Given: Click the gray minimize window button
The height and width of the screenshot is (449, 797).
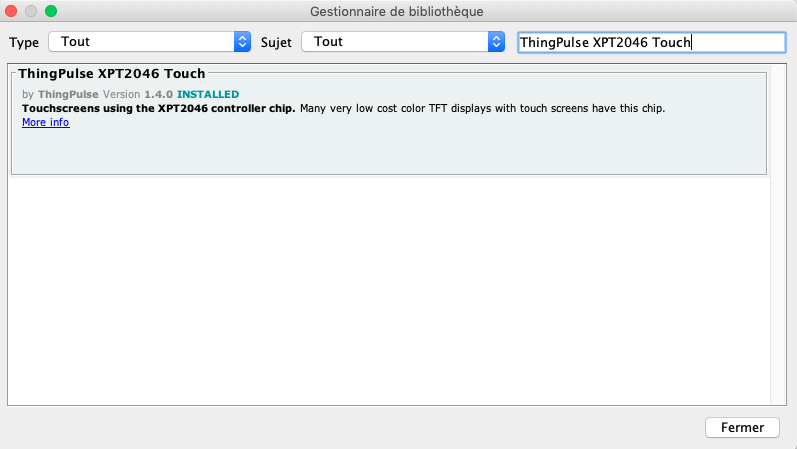Looking at the screenshot, I should point(32,11).
